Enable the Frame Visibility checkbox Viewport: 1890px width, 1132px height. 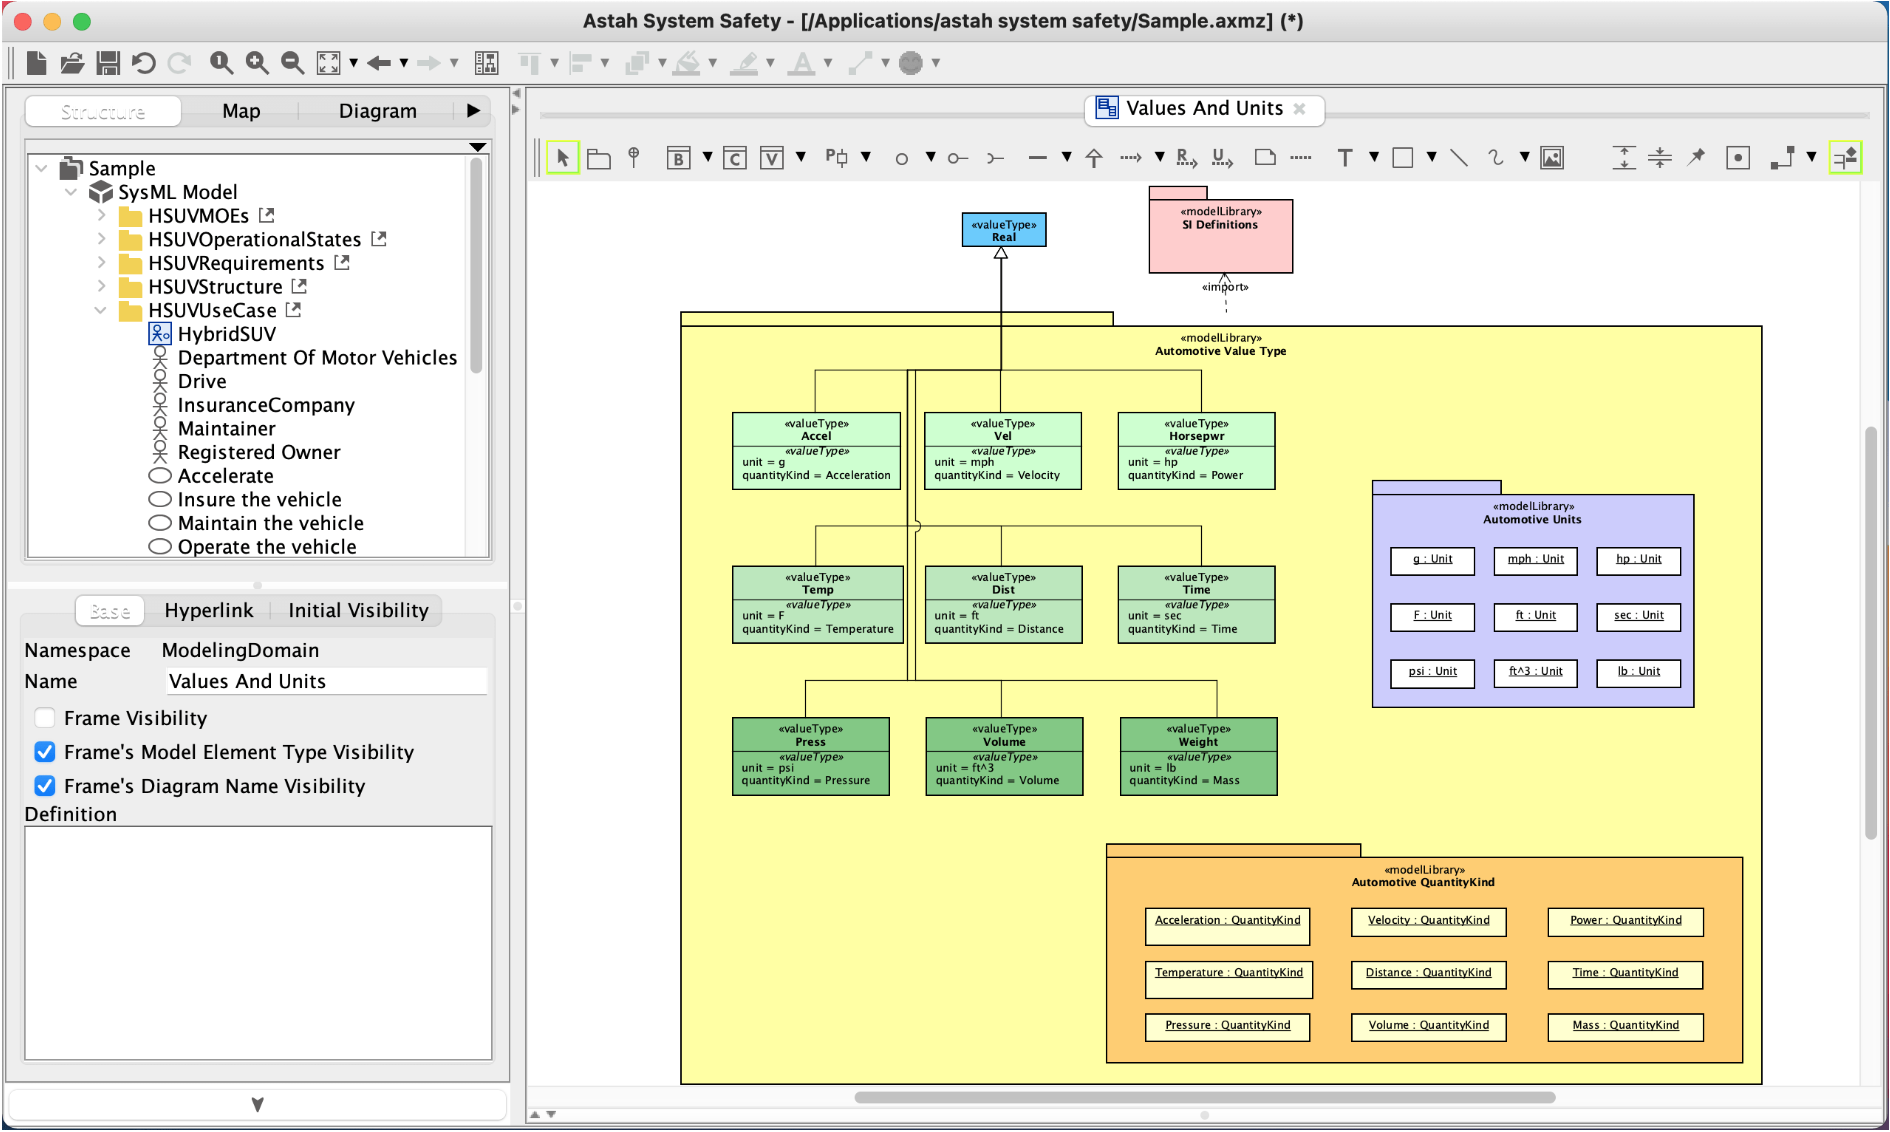coord(45,718)
